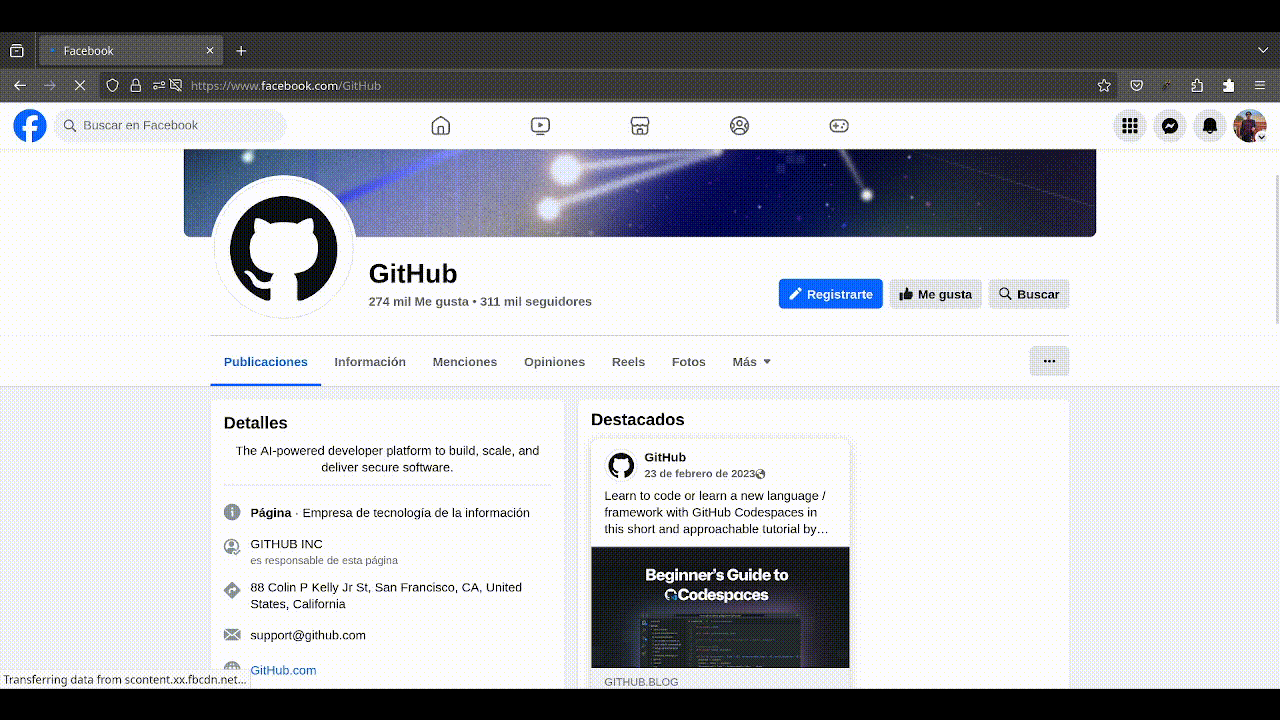This screenshot has height=720, width=1280.
Task: Click the site security padlock icon
Action: [x=136, y=86]
